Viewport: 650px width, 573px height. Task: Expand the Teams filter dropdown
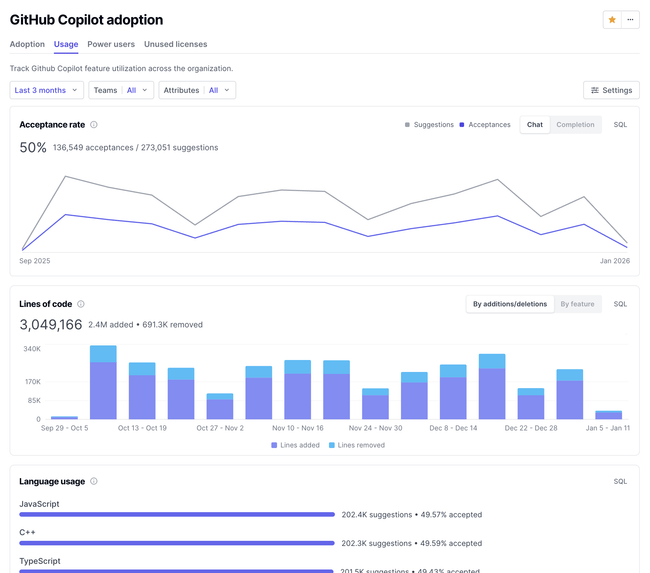(x=121, y=90)
